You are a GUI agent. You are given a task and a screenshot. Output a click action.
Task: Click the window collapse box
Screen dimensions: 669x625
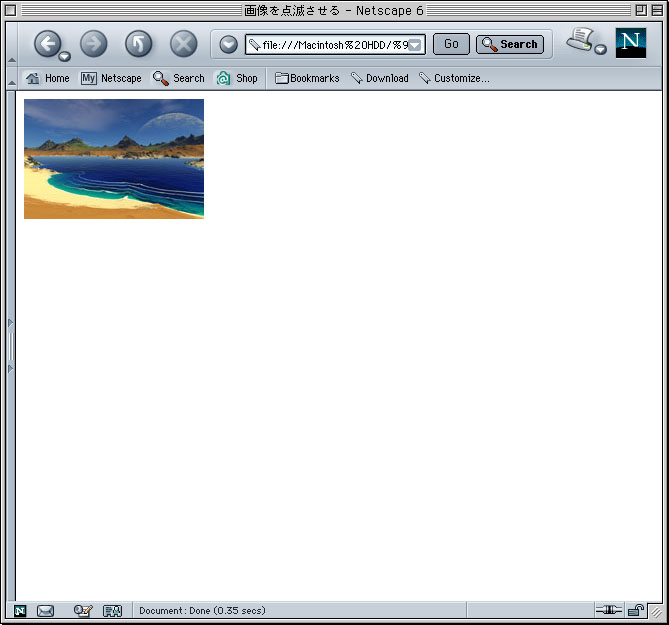[x=657, y=10]
